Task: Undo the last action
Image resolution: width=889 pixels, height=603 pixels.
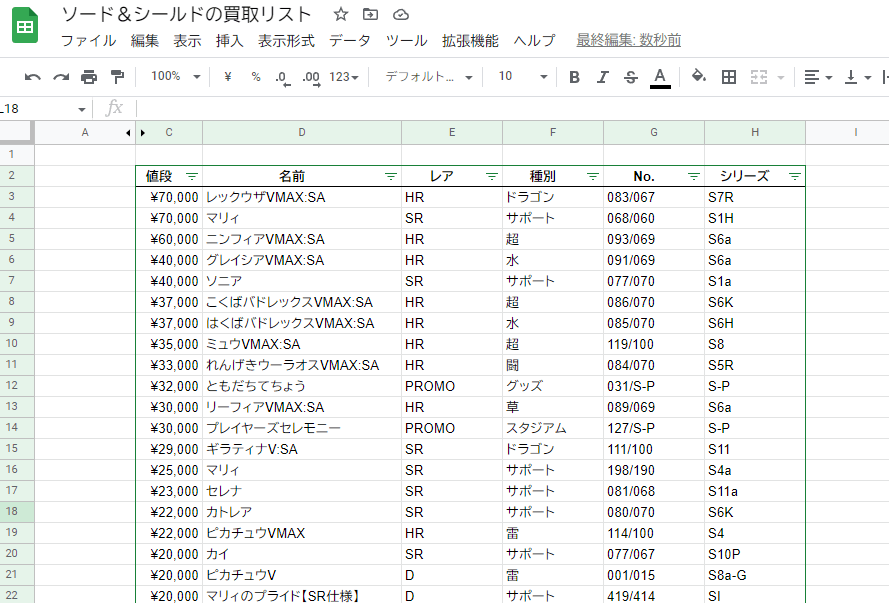Action: tap(33, 77)
